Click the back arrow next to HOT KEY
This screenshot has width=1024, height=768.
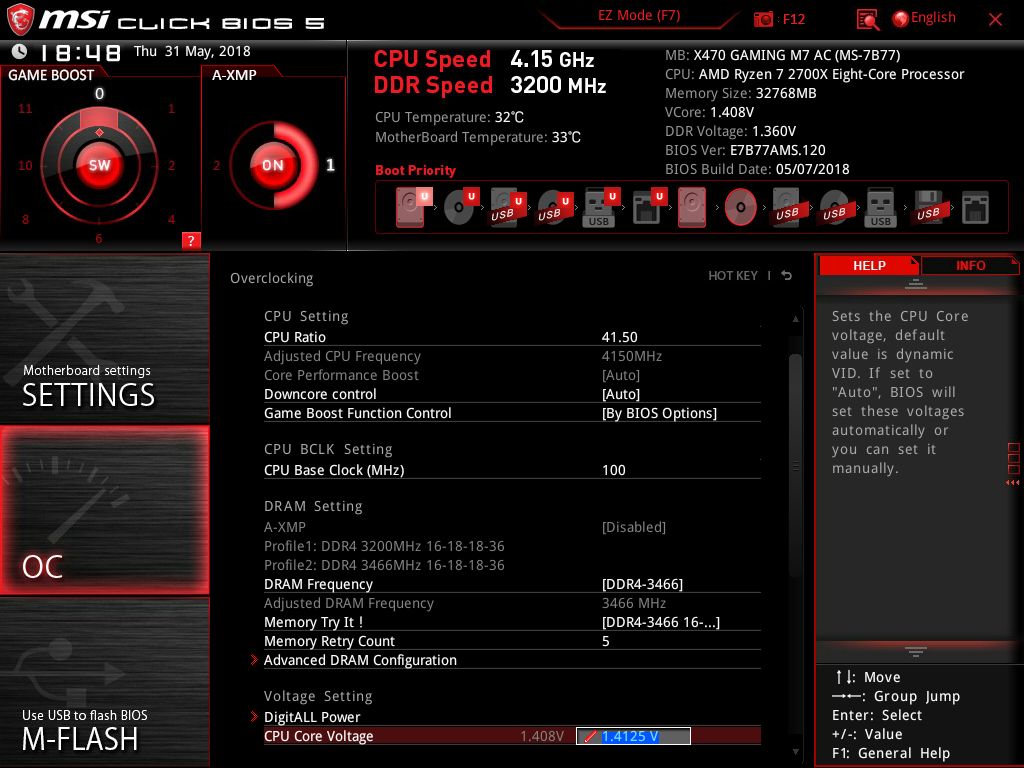tap(787, 276)
